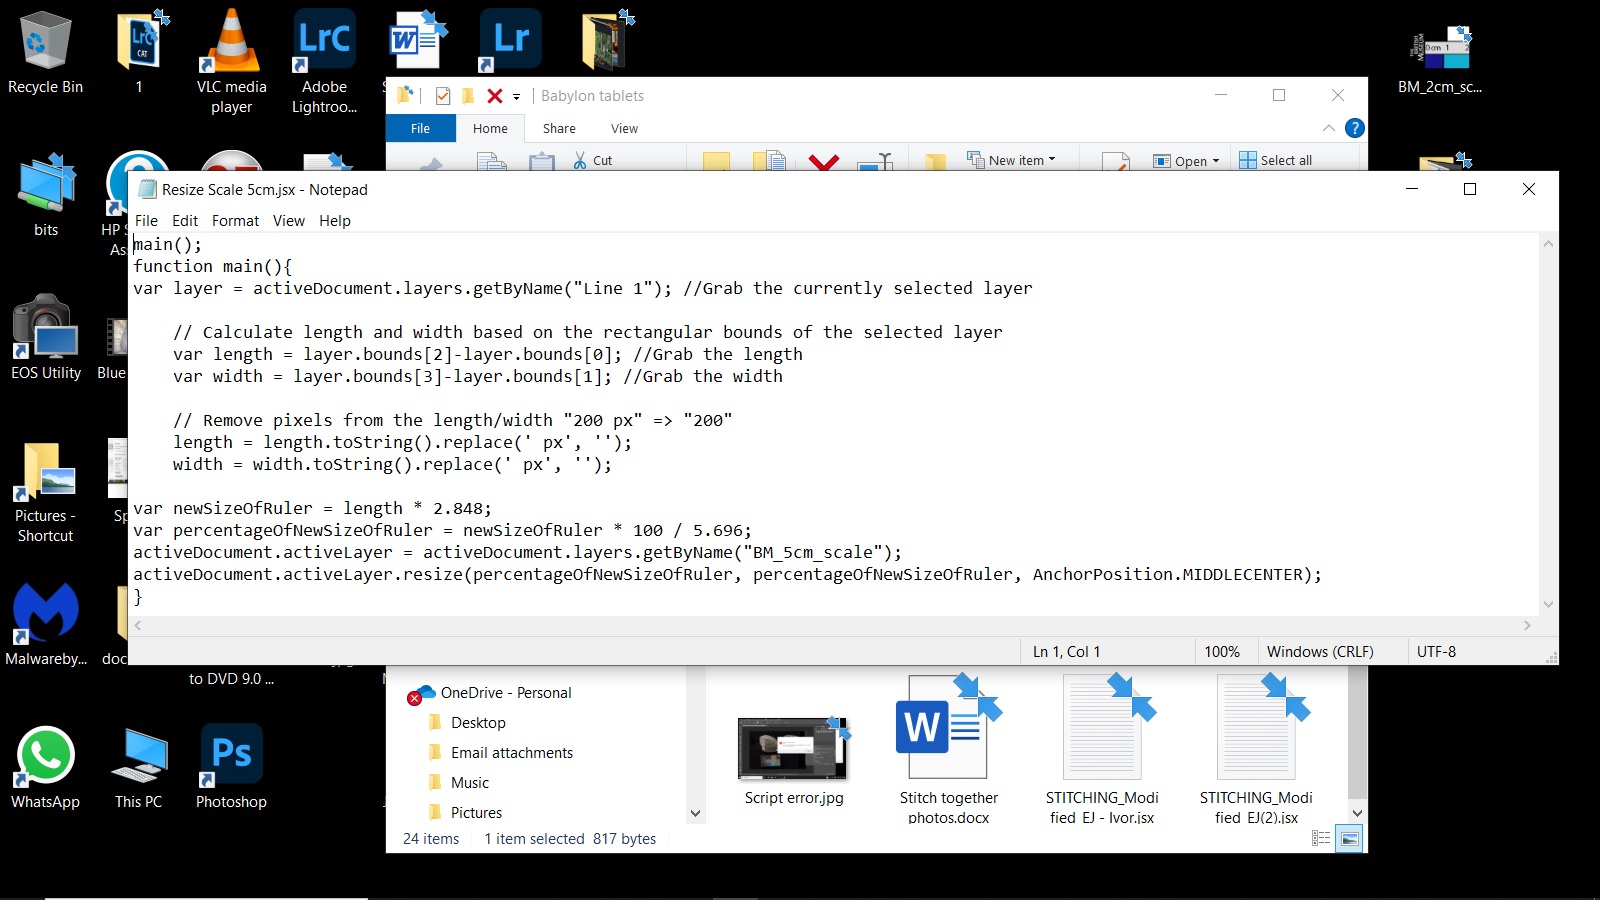This screenshot has width=1600, height=900.
Task: Switch to details view toggle
Action: click(x=1321, y=838)
